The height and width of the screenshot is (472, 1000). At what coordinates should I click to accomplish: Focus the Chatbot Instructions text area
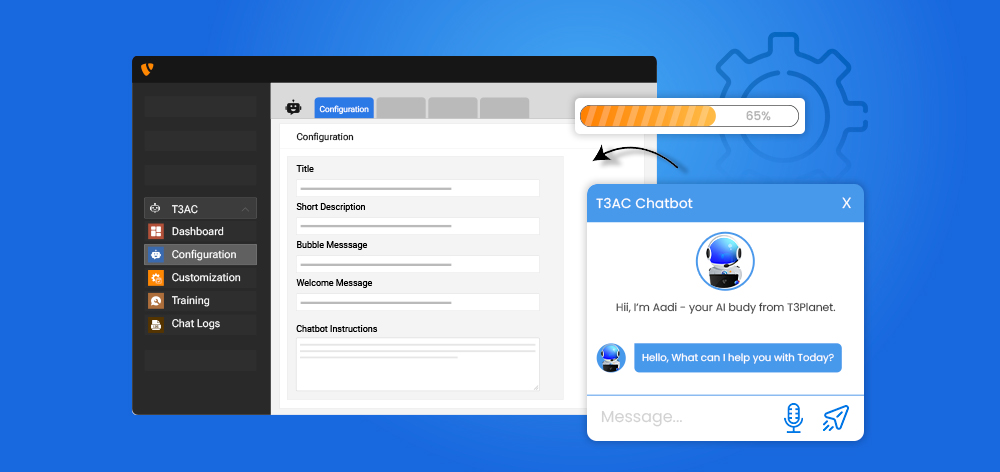pyautogui.click(x=418, y=364)
